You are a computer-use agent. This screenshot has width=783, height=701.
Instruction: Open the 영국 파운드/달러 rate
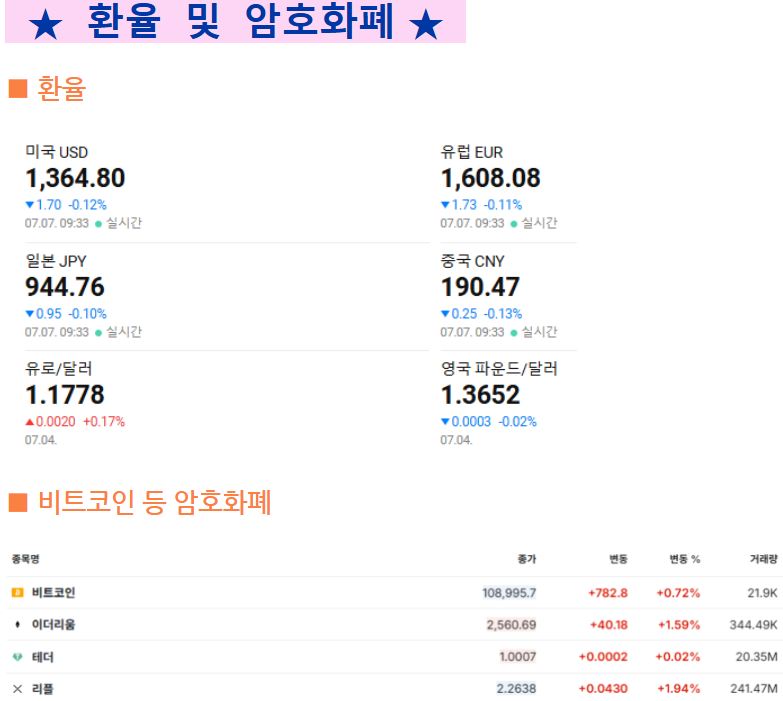[x=499, y=368]
